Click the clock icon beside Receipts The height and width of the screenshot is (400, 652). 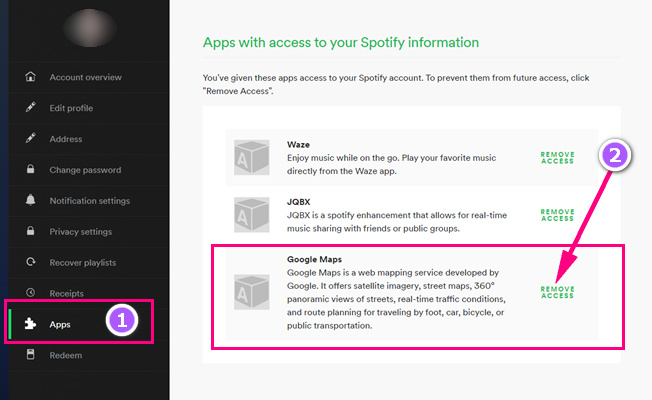[30, 293]
